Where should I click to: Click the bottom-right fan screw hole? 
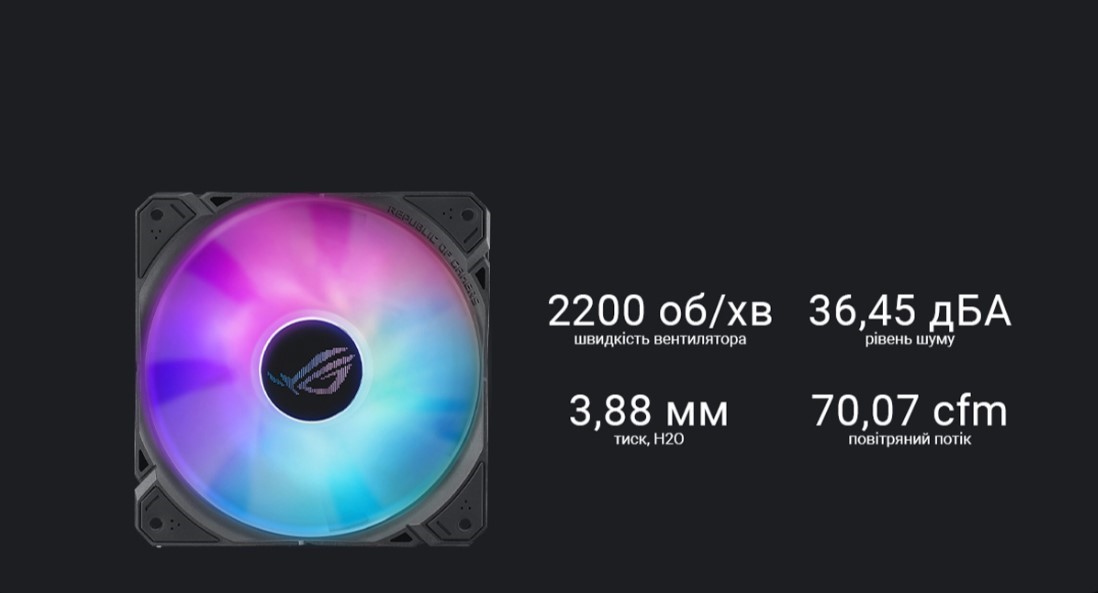464,524
